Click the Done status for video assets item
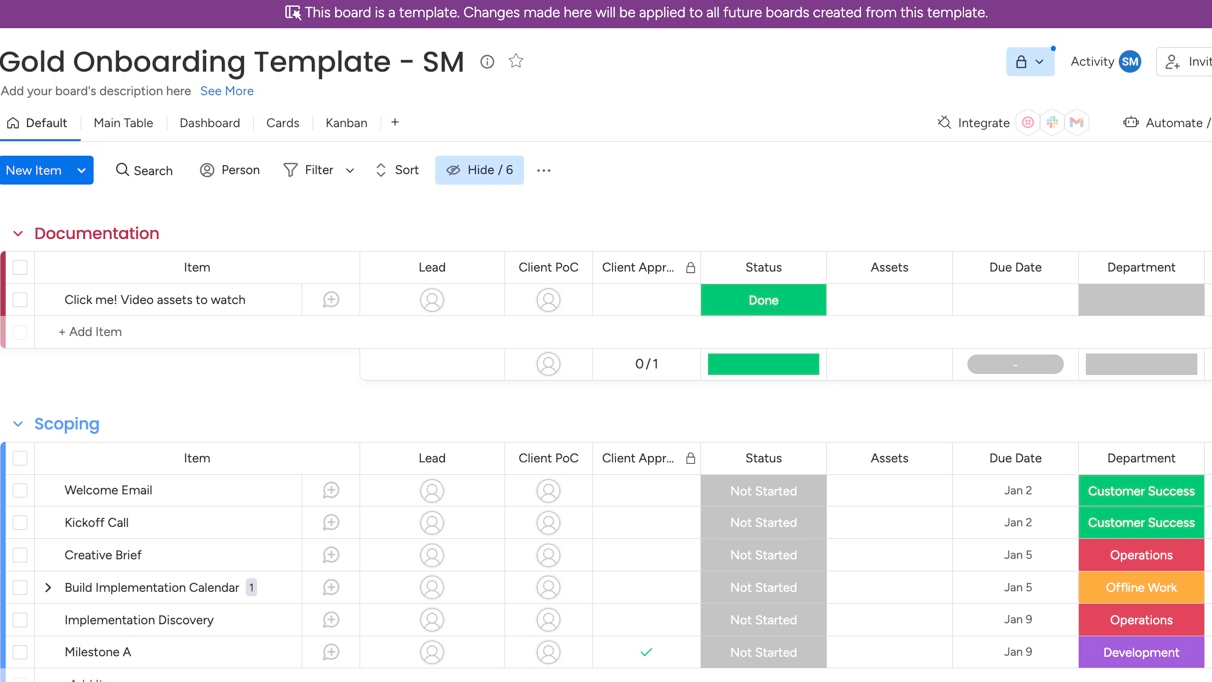The height and width of the screenshot is (682, 1212). coord(763,299)
